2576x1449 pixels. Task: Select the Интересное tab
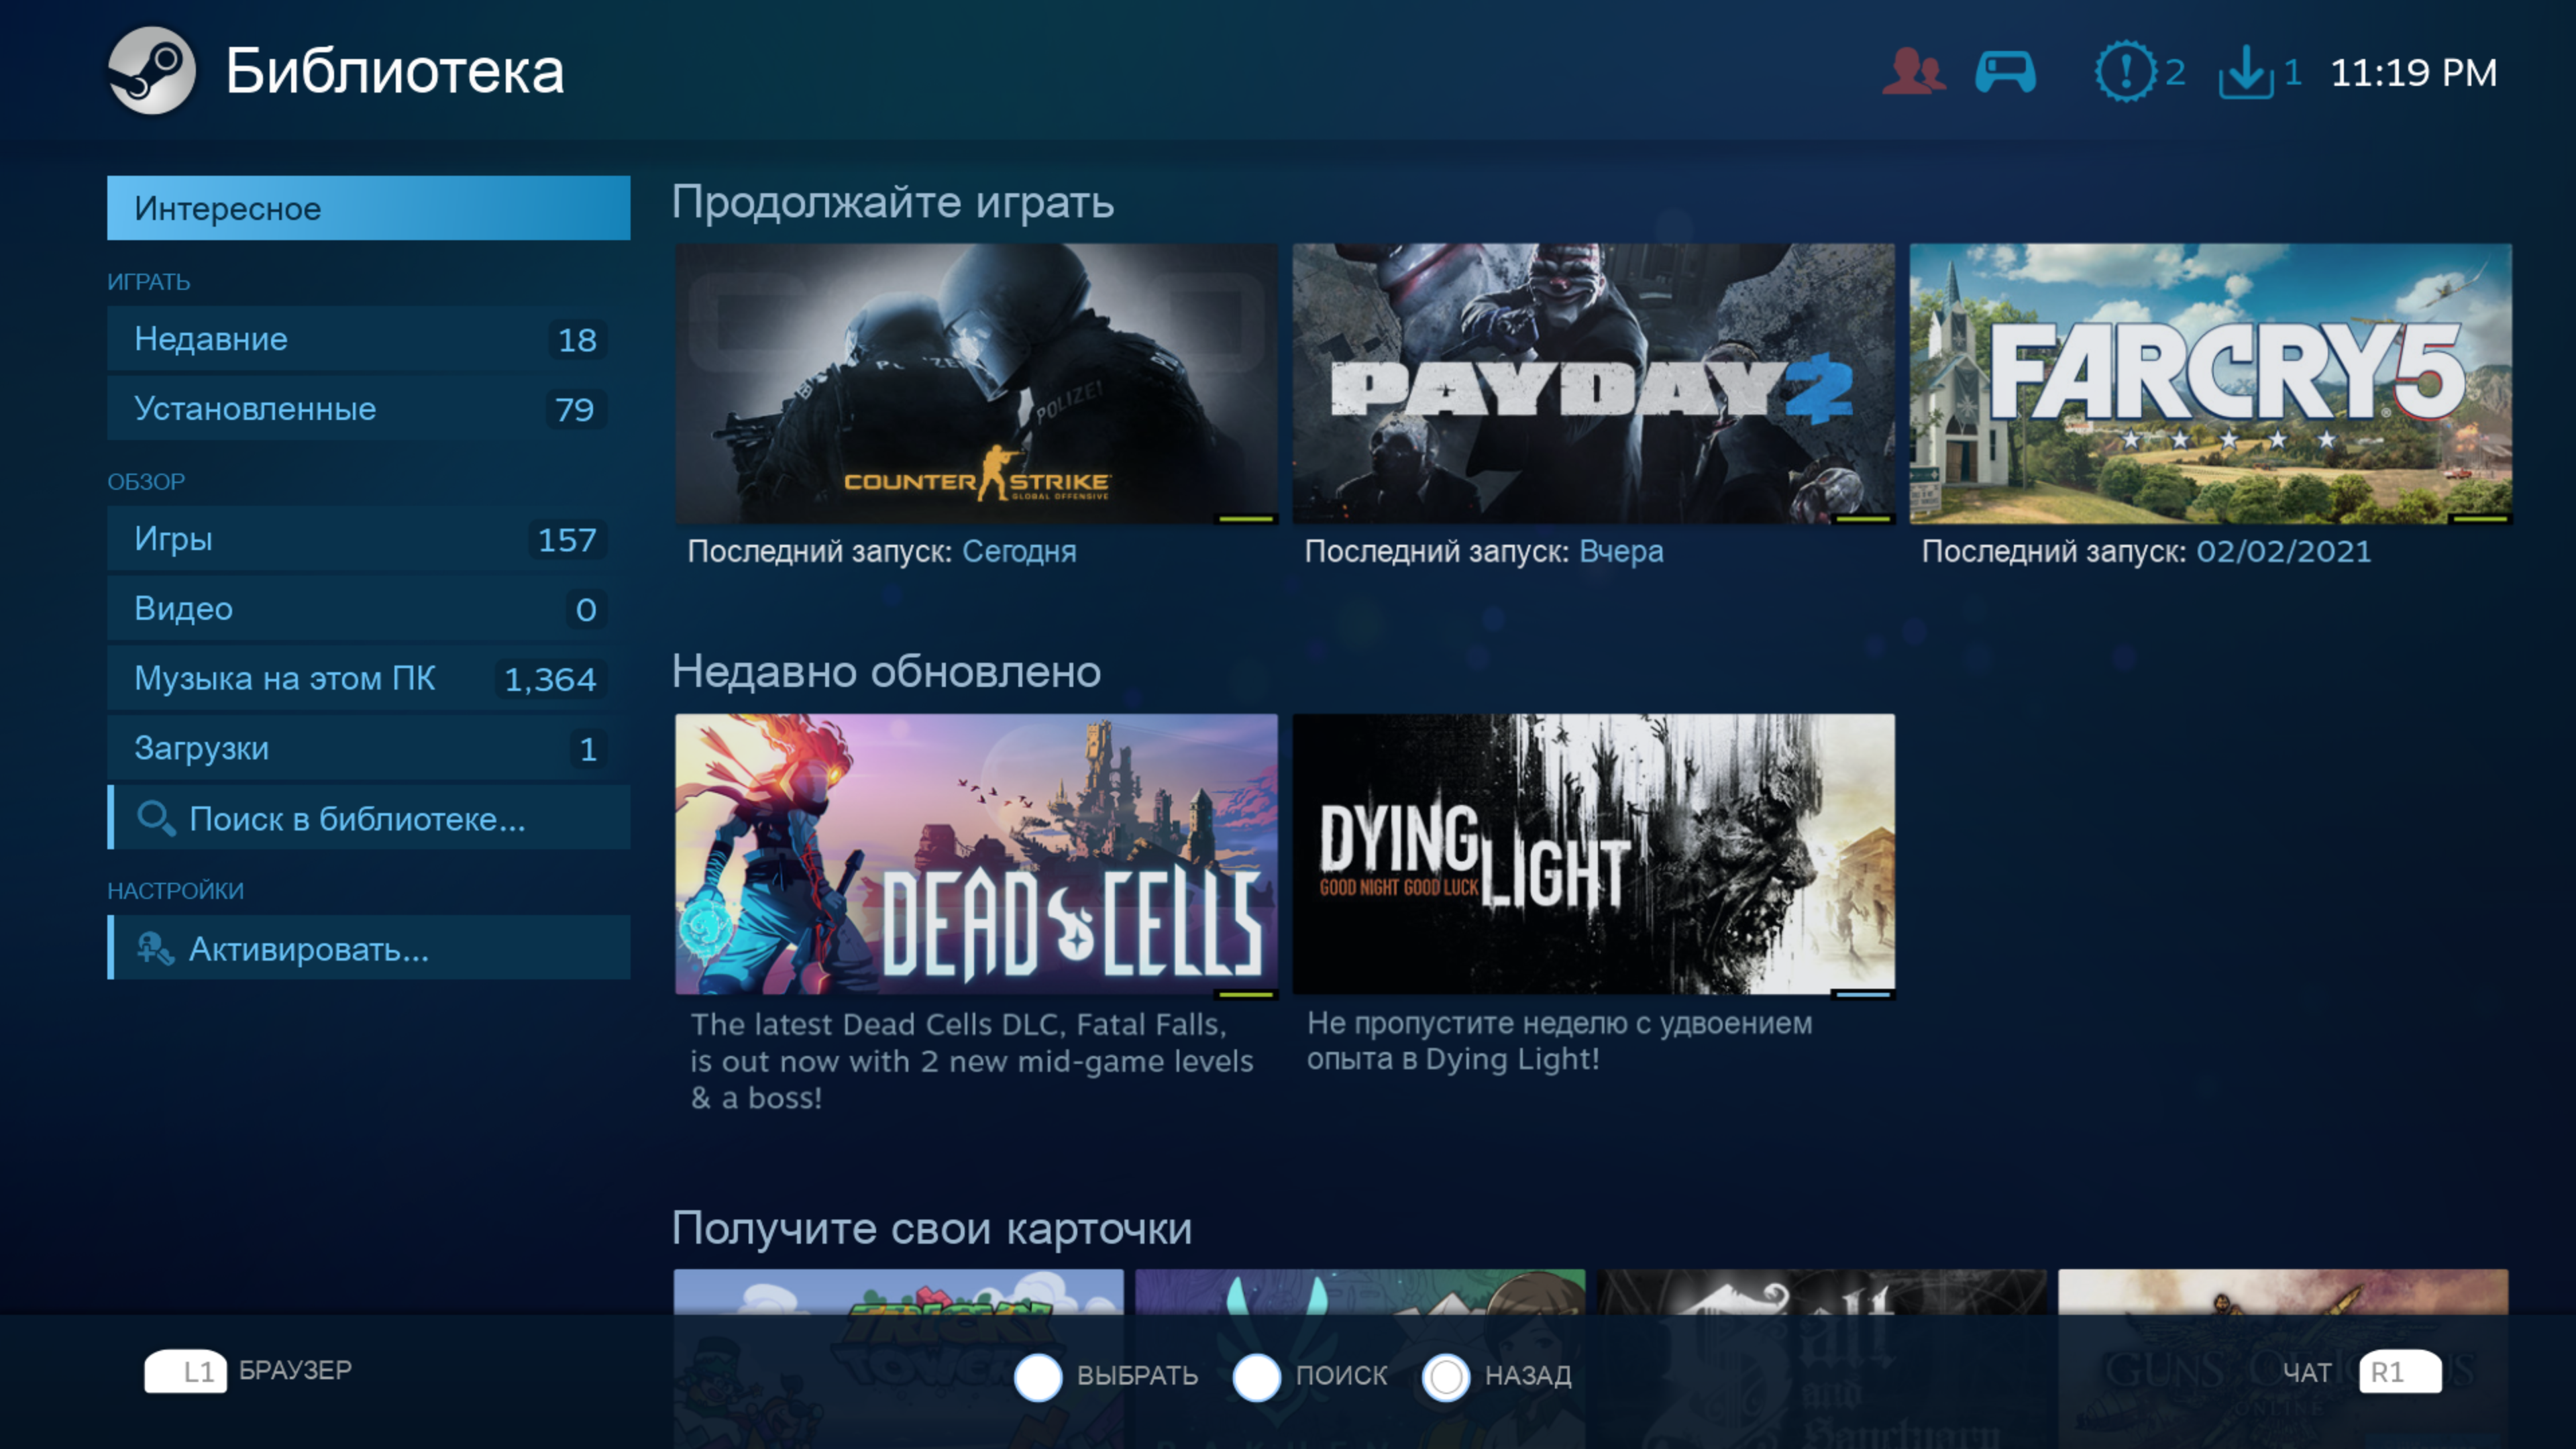(369, 208)
